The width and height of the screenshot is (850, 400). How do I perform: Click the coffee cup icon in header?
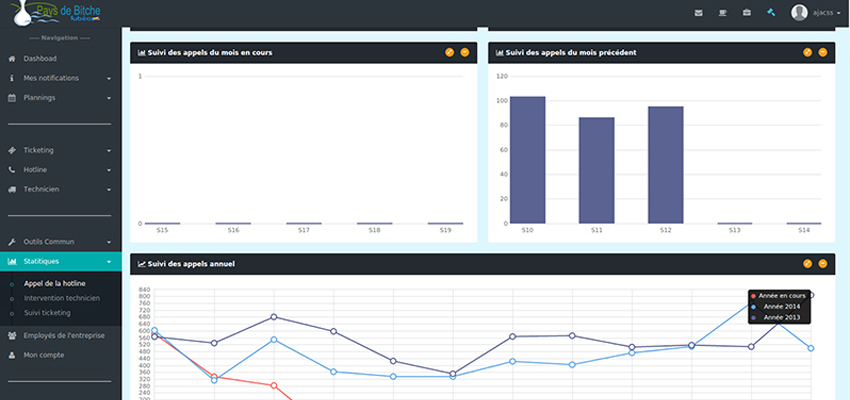[722, 13]
